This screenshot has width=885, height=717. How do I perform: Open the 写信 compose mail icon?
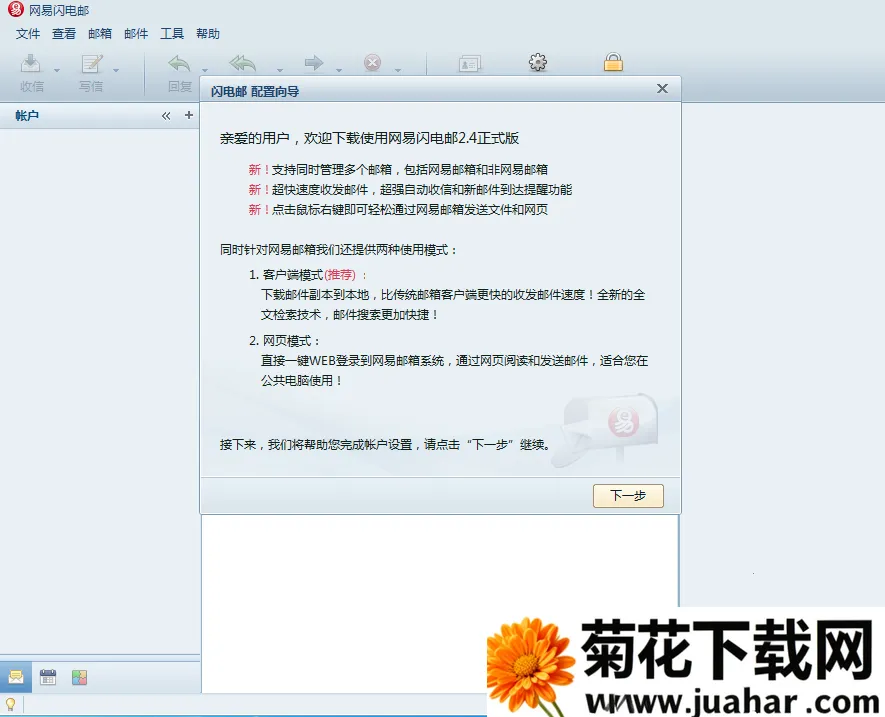click(91, 64)
